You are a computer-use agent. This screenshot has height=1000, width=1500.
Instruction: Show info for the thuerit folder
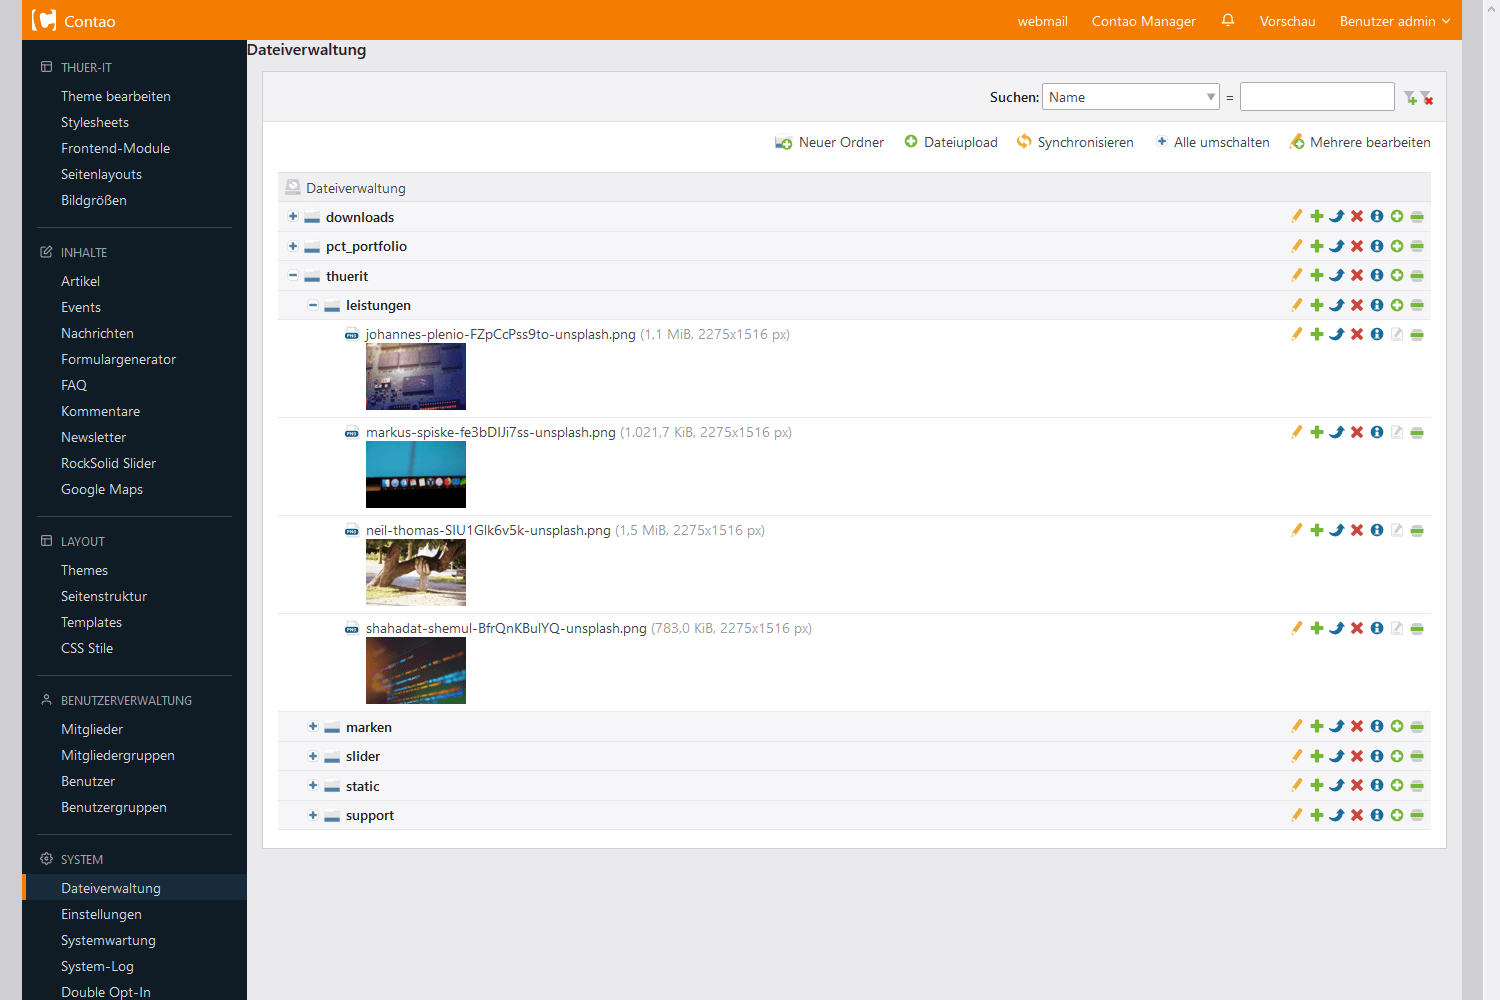(x=1377, y=275)
